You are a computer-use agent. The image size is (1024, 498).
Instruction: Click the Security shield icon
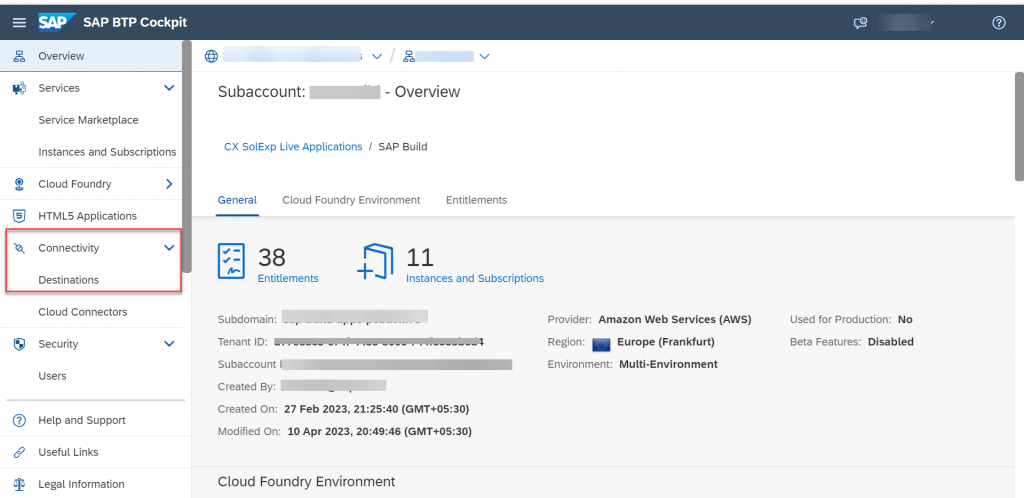pyautogui.click(x=19, y=344)
